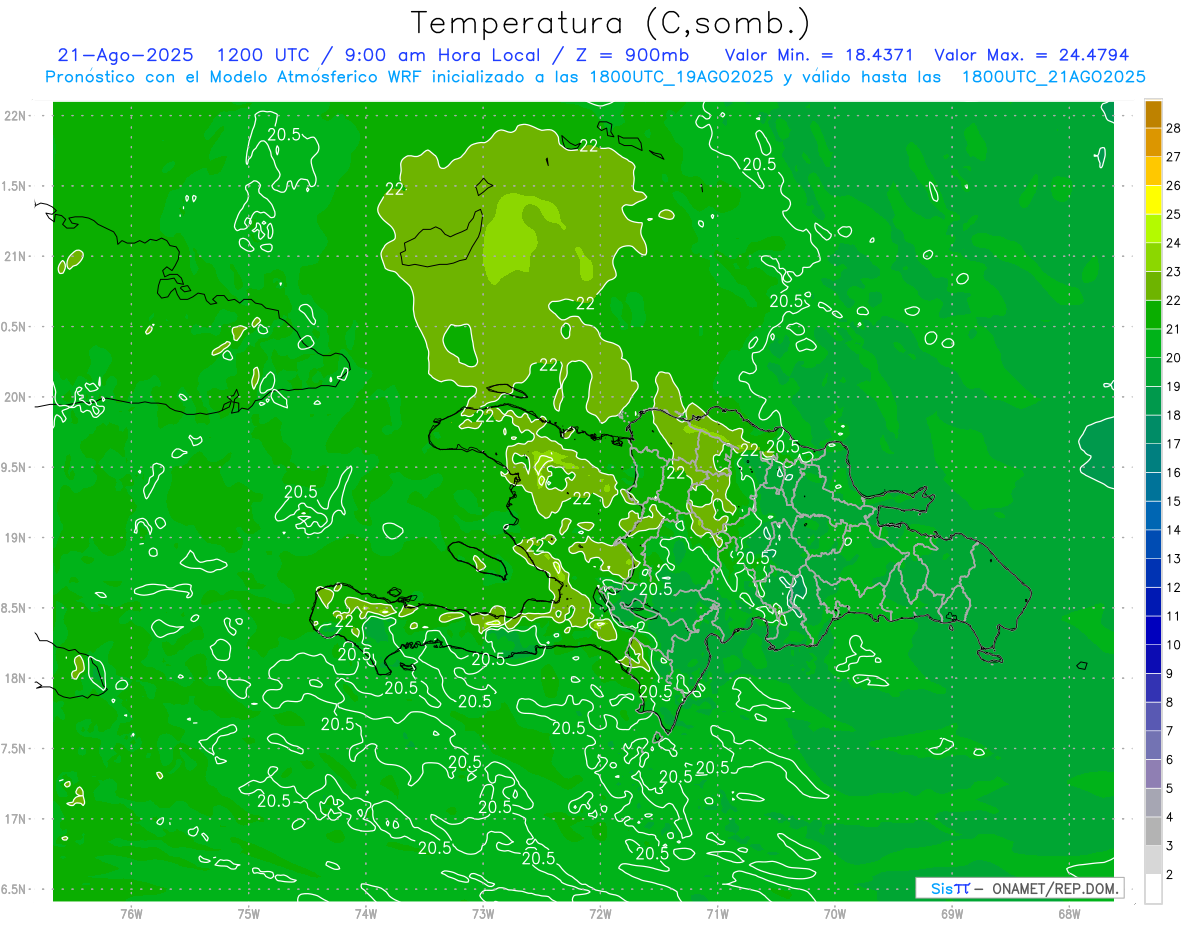The height and width of the screenshot is (927, 1200).
Task: Click the dark blue swatch between 10 and 11
Action: [1153, 631]
